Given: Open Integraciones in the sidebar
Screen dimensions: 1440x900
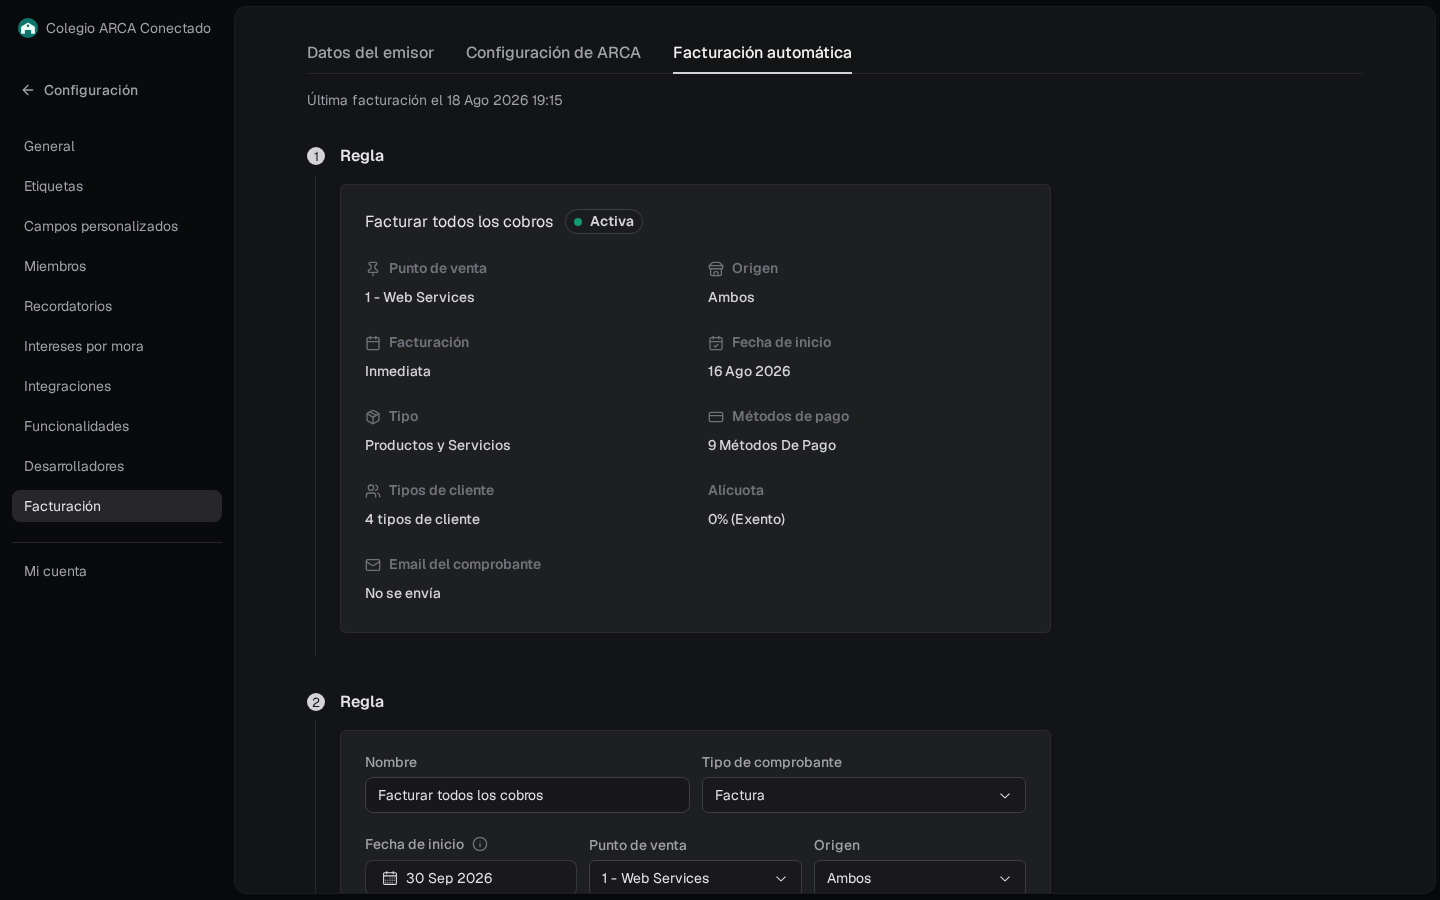Looking at the screenshot, I should pos(117,386).
